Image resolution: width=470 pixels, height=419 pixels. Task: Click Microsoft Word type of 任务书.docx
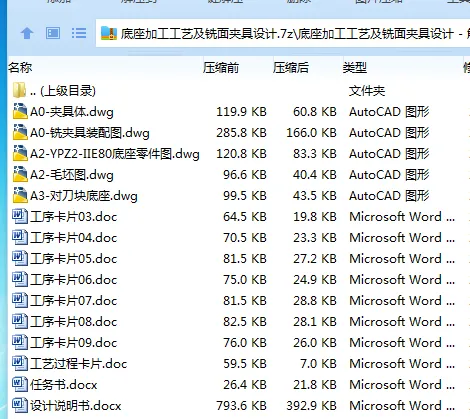402,384
